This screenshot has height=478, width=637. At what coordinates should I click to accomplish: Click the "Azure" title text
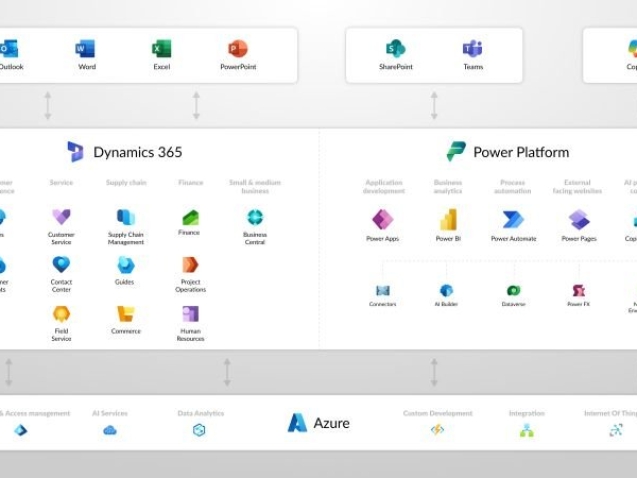click(x=332, y=423)
